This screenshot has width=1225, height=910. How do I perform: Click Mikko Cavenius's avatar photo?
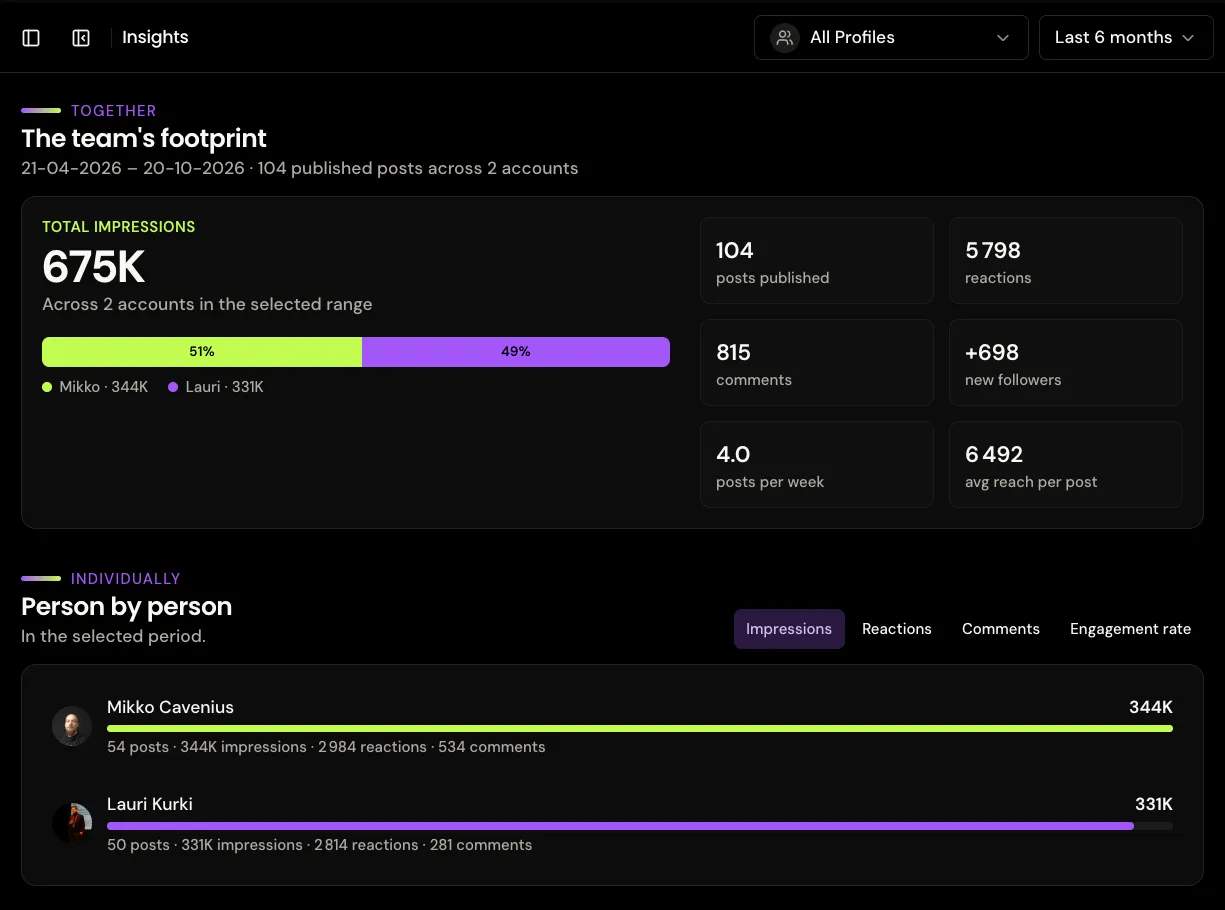pyautogui.click(x=72, y=726)
